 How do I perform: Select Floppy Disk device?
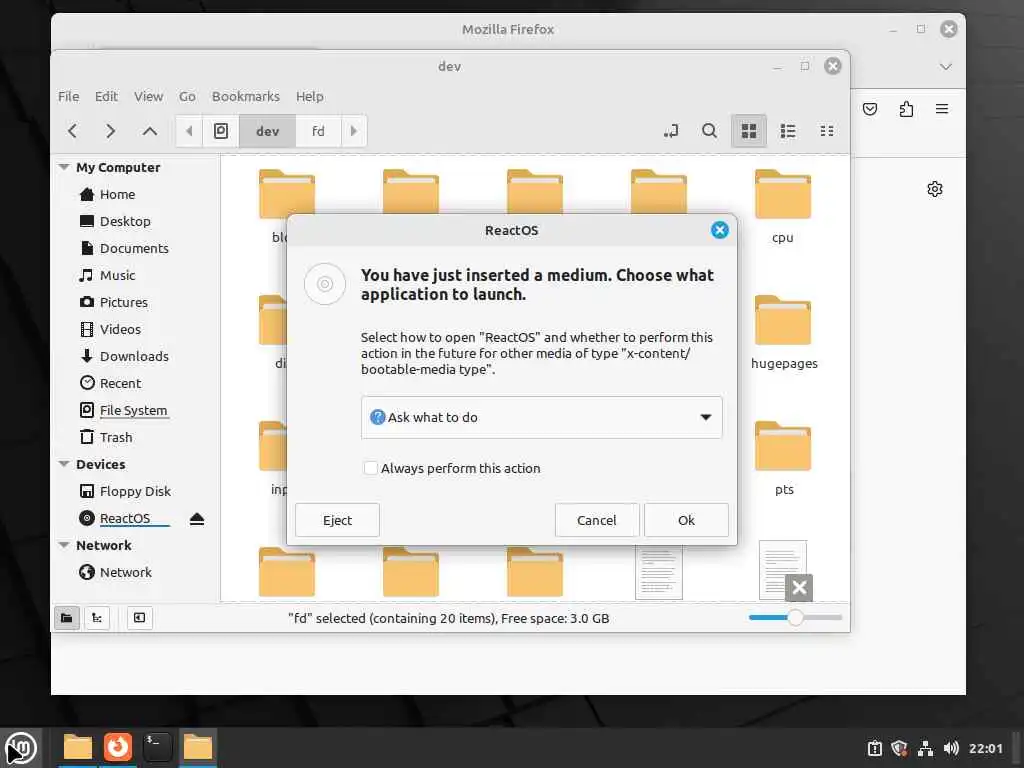135,491
